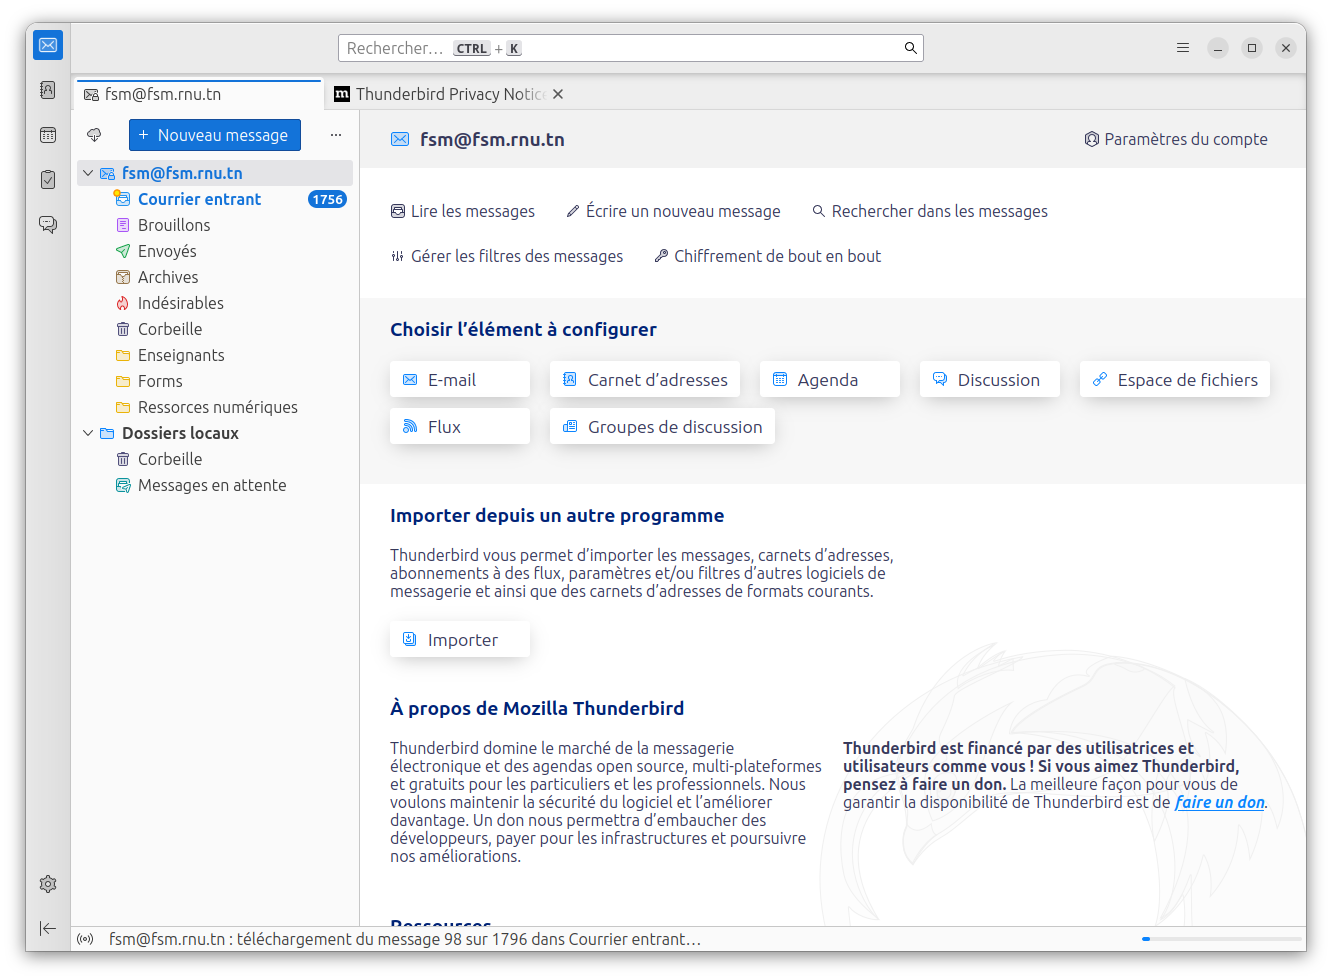Collapse the Dossiers locaux tree

coord(88,433)
